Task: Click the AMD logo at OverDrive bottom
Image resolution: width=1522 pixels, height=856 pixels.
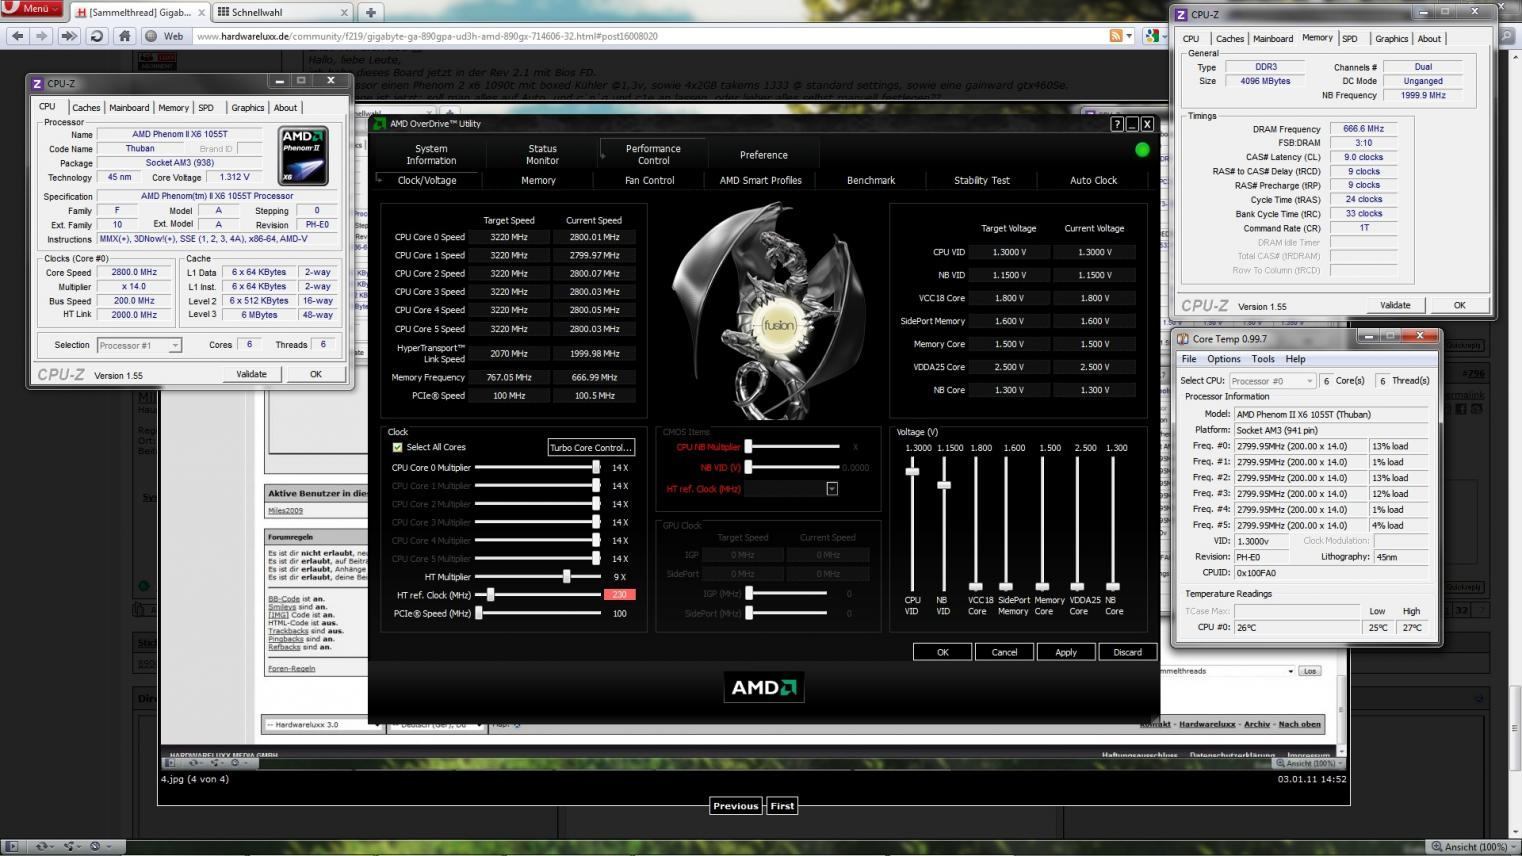Action: [x=764, y=687]
